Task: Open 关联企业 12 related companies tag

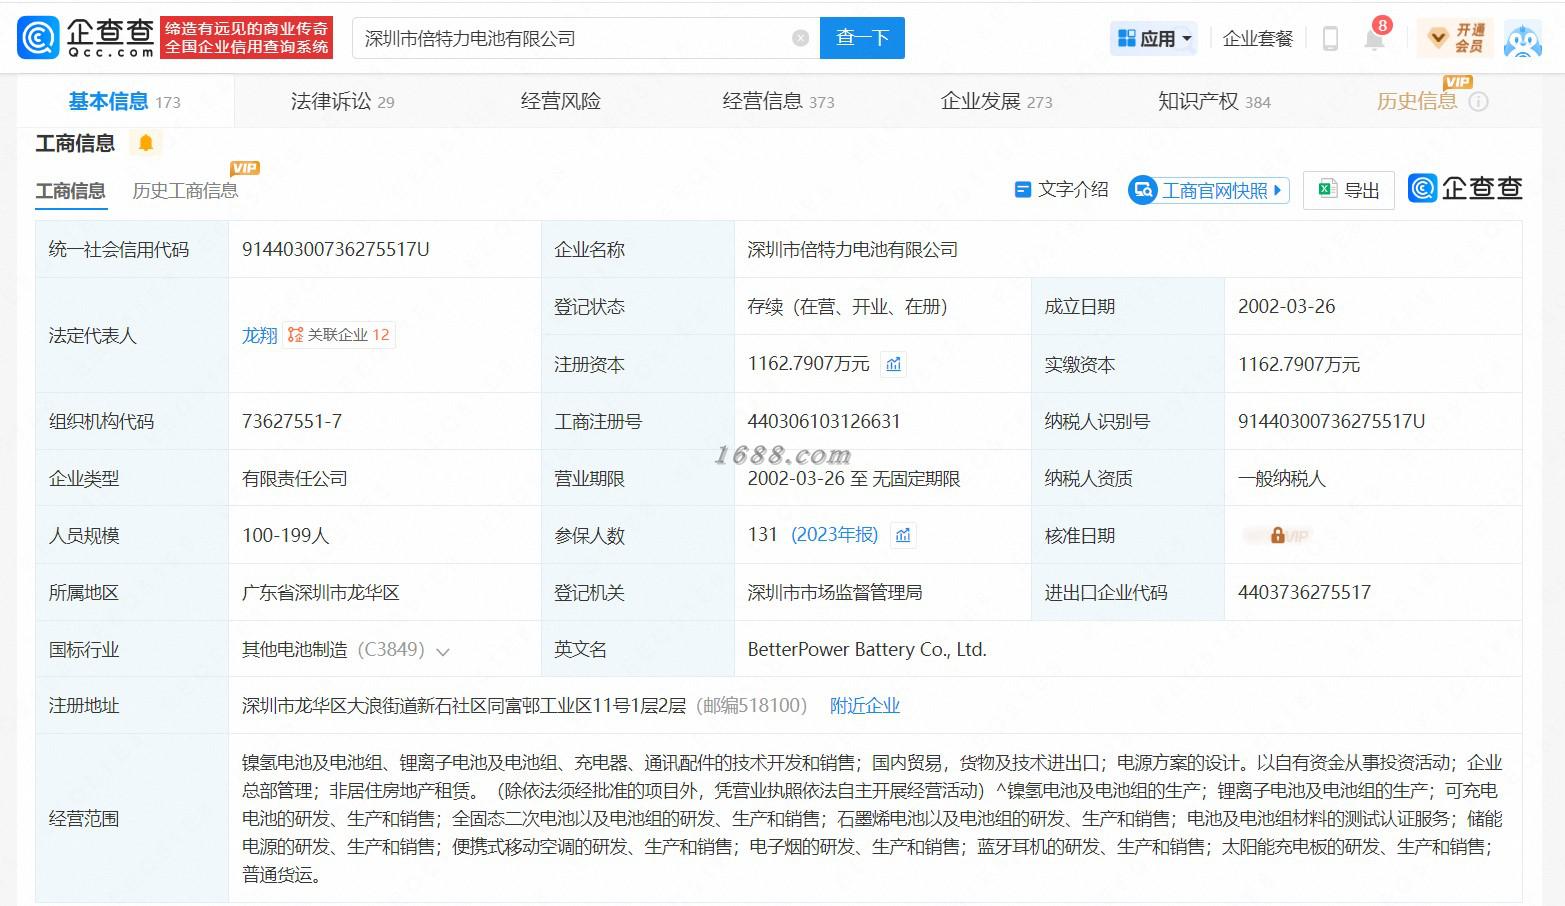Action: click(x=339, y=335)
